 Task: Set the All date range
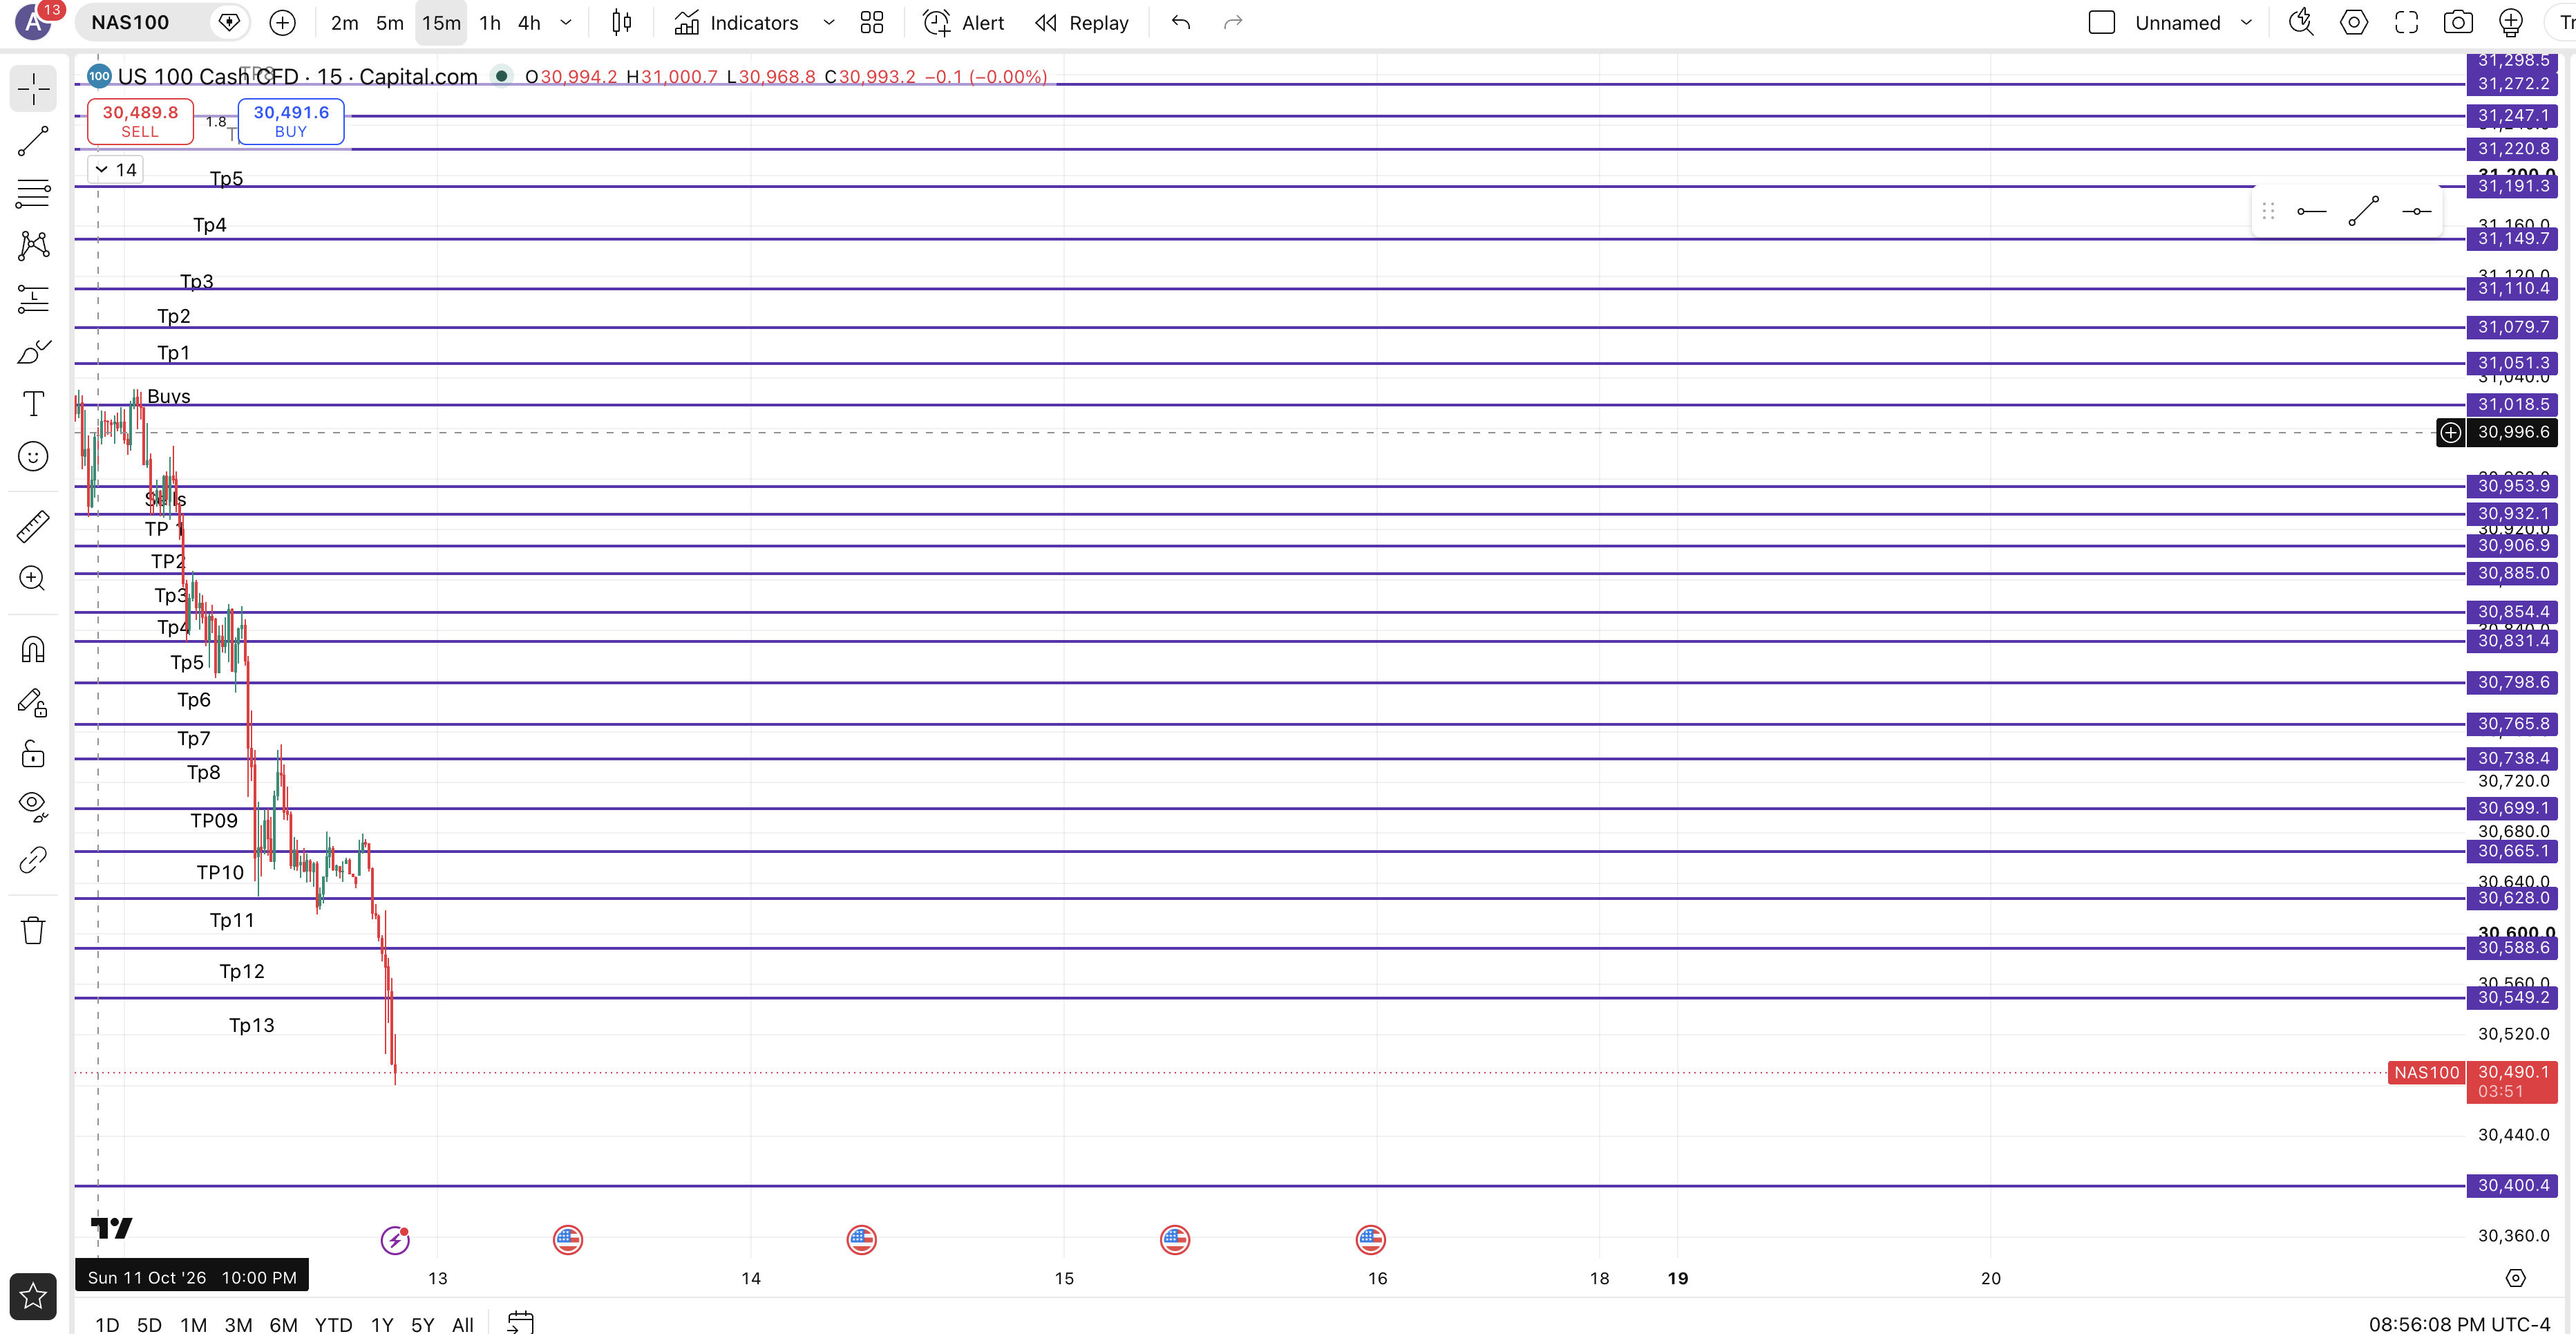pyautogui.click(x=462, y=1324)
